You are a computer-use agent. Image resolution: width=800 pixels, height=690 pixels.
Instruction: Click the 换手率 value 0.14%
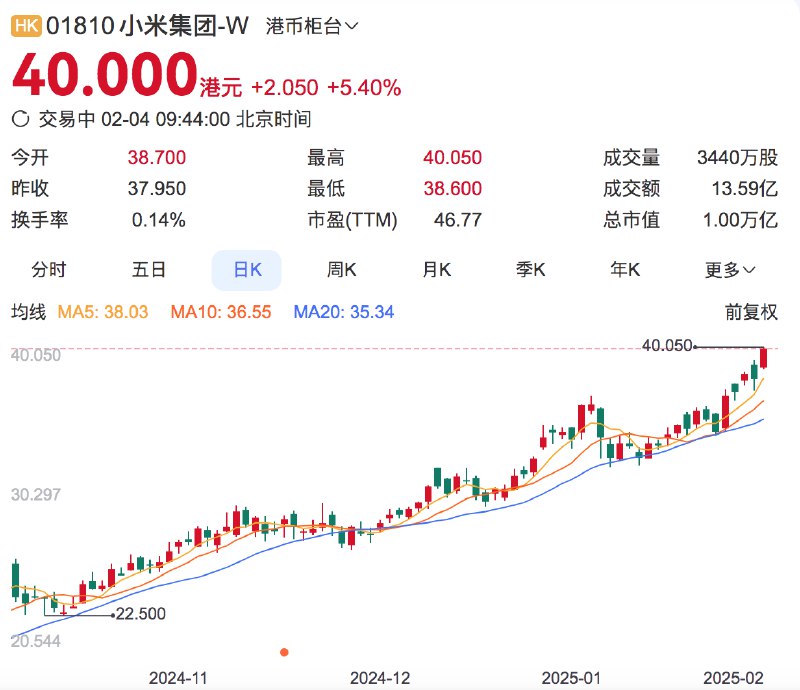(x=159, y=220)
